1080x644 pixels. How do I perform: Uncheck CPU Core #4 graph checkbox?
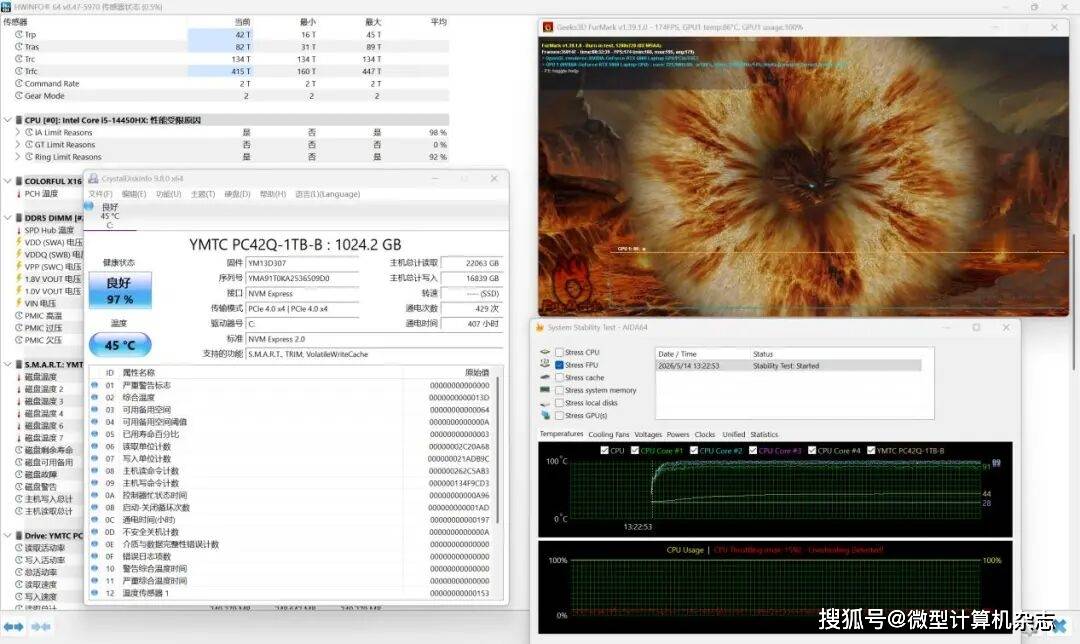pos(812,450)
